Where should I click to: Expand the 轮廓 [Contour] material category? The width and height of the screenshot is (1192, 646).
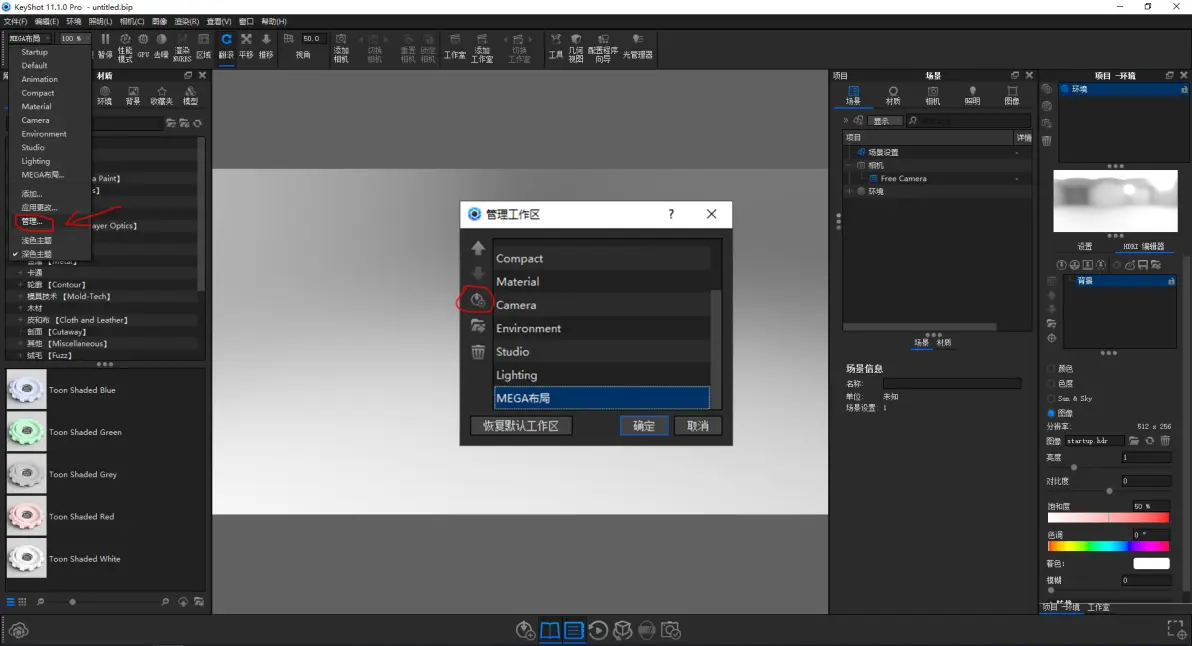click(x=20, y=284)
